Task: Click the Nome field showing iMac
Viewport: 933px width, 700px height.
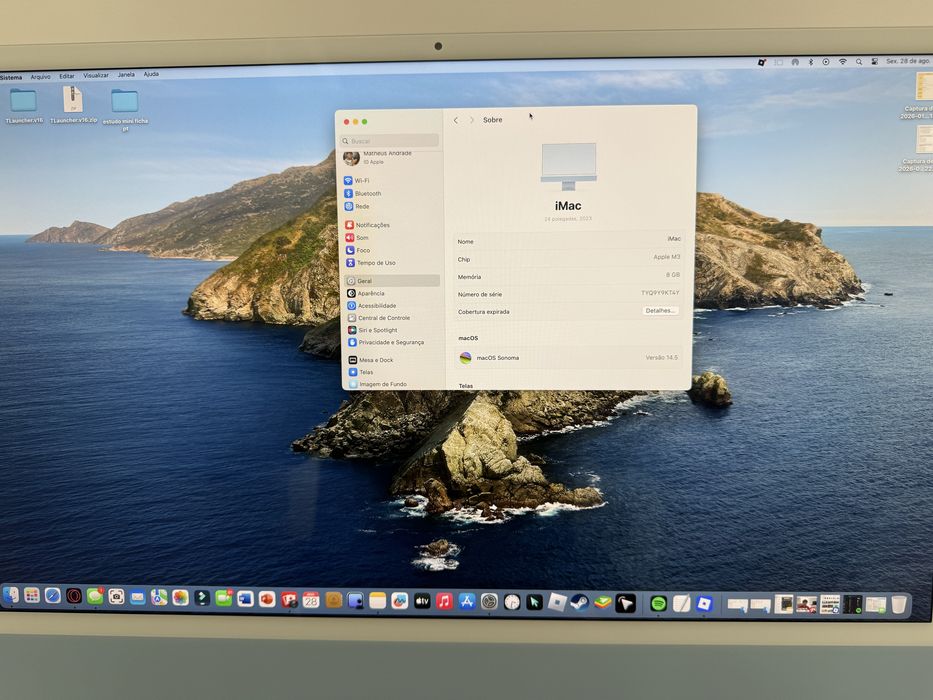Action: point(568,240)
